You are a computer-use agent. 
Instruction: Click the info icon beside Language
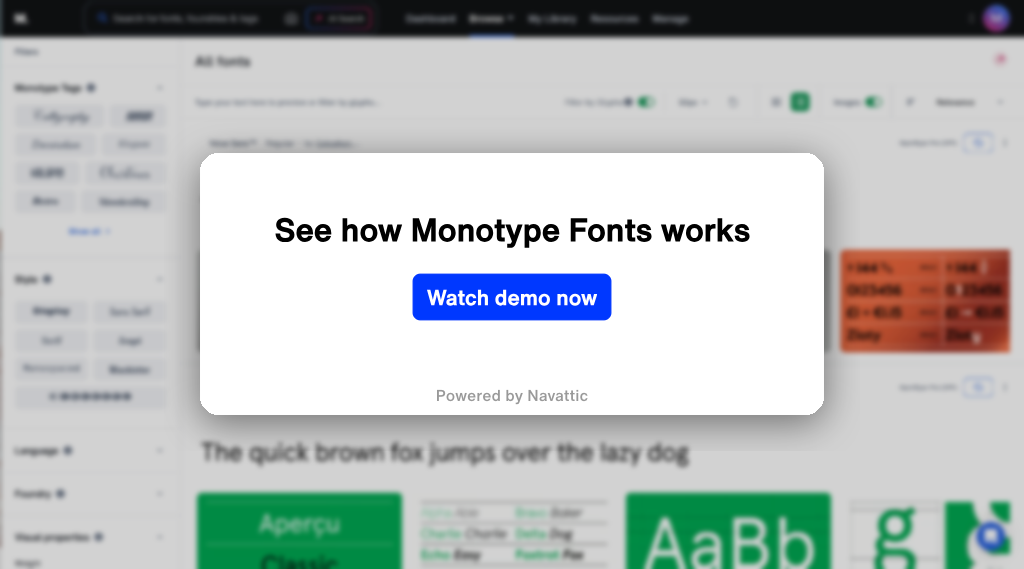click(x=68, y=451)
